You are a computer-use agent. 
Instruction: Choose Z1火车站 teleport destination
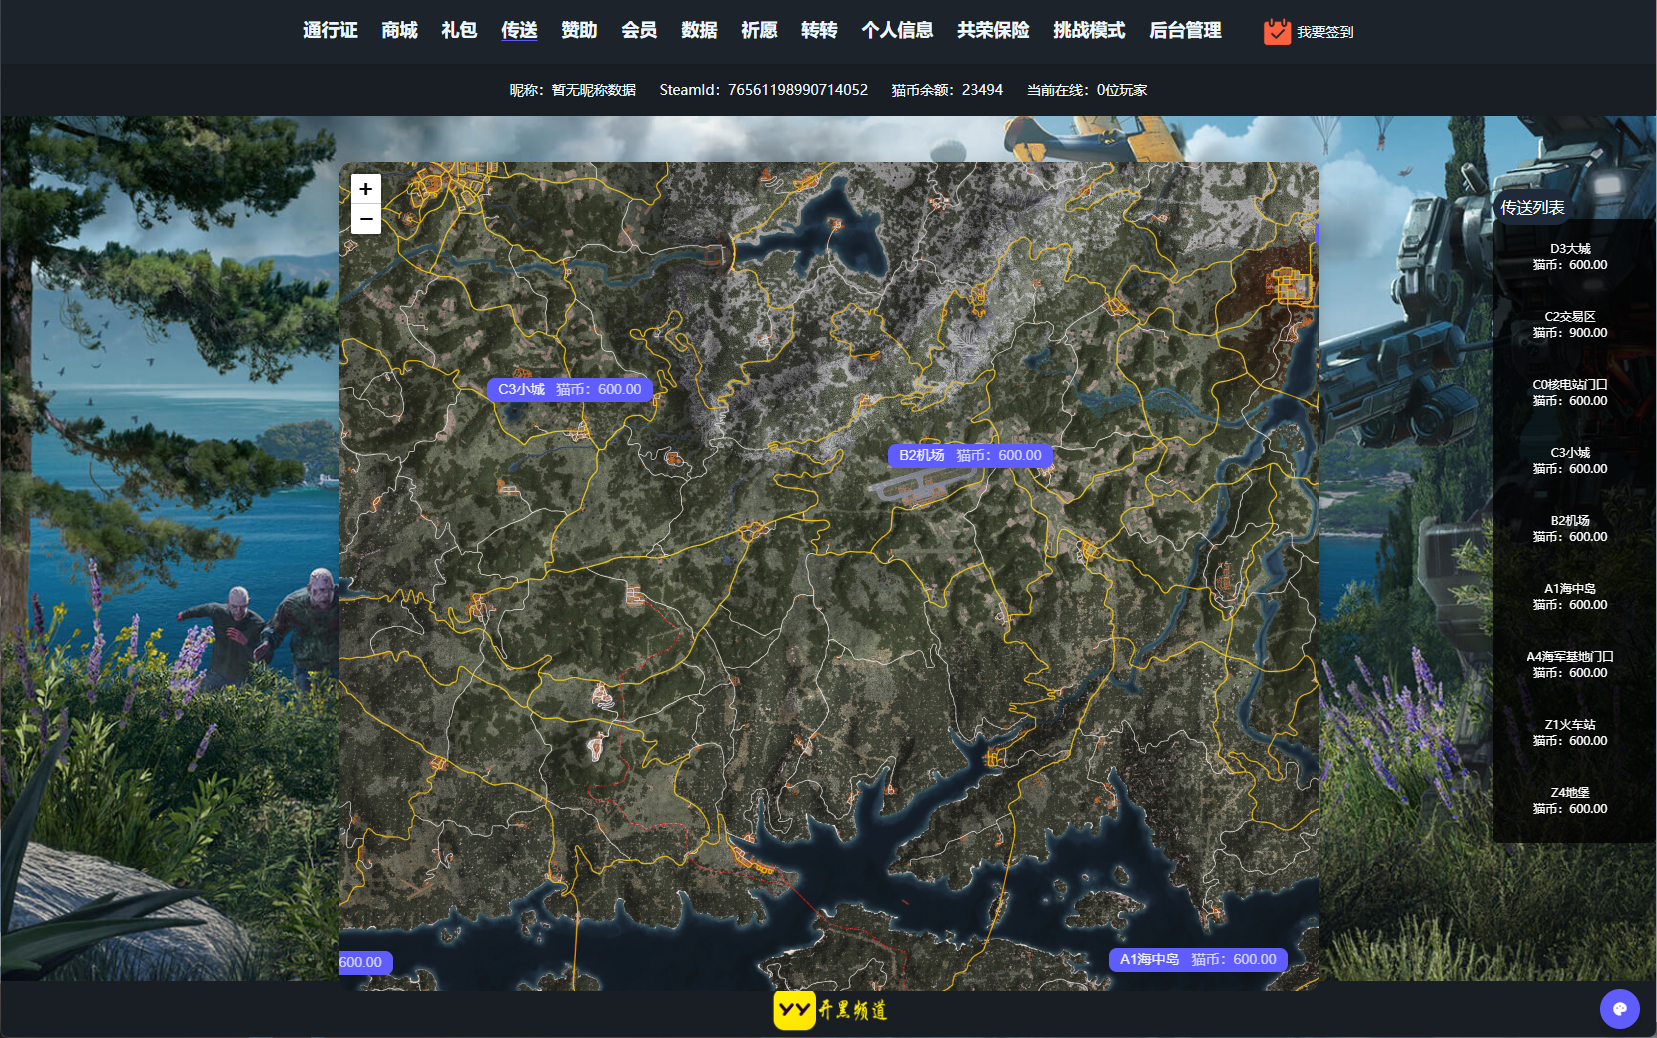(x=1570, y=733)
